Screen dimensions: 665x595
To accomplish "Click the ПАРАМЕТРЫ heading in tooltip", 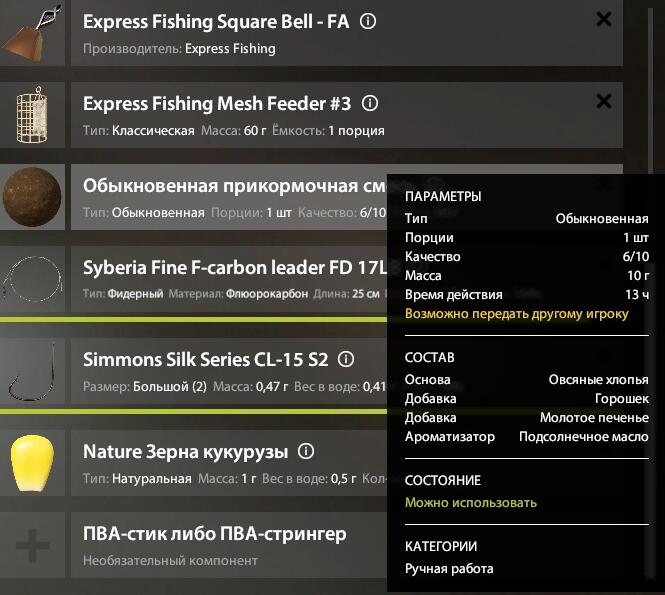I will coord(443,196).
